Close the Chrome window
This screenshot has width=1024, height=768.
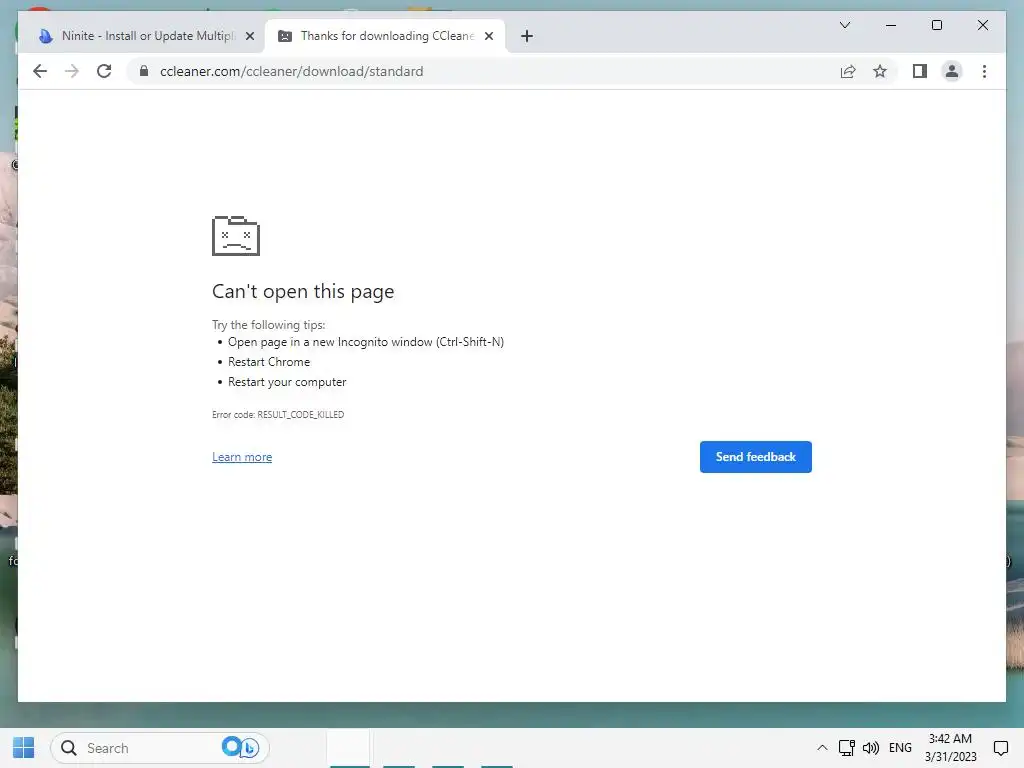point(982,25)
